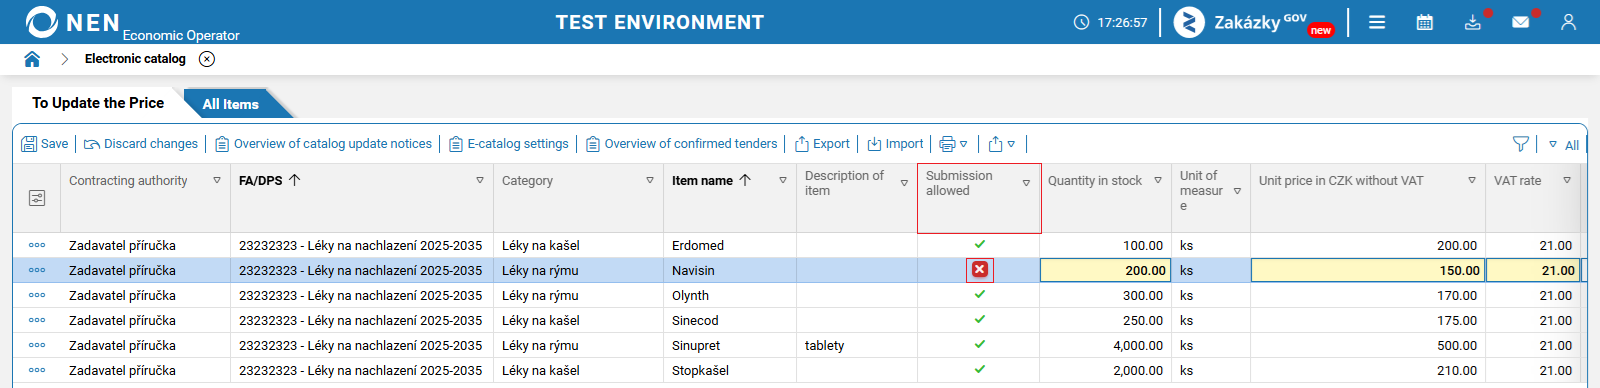Select Sinupret quantity 4,000.00 cell

[1105, 345]
